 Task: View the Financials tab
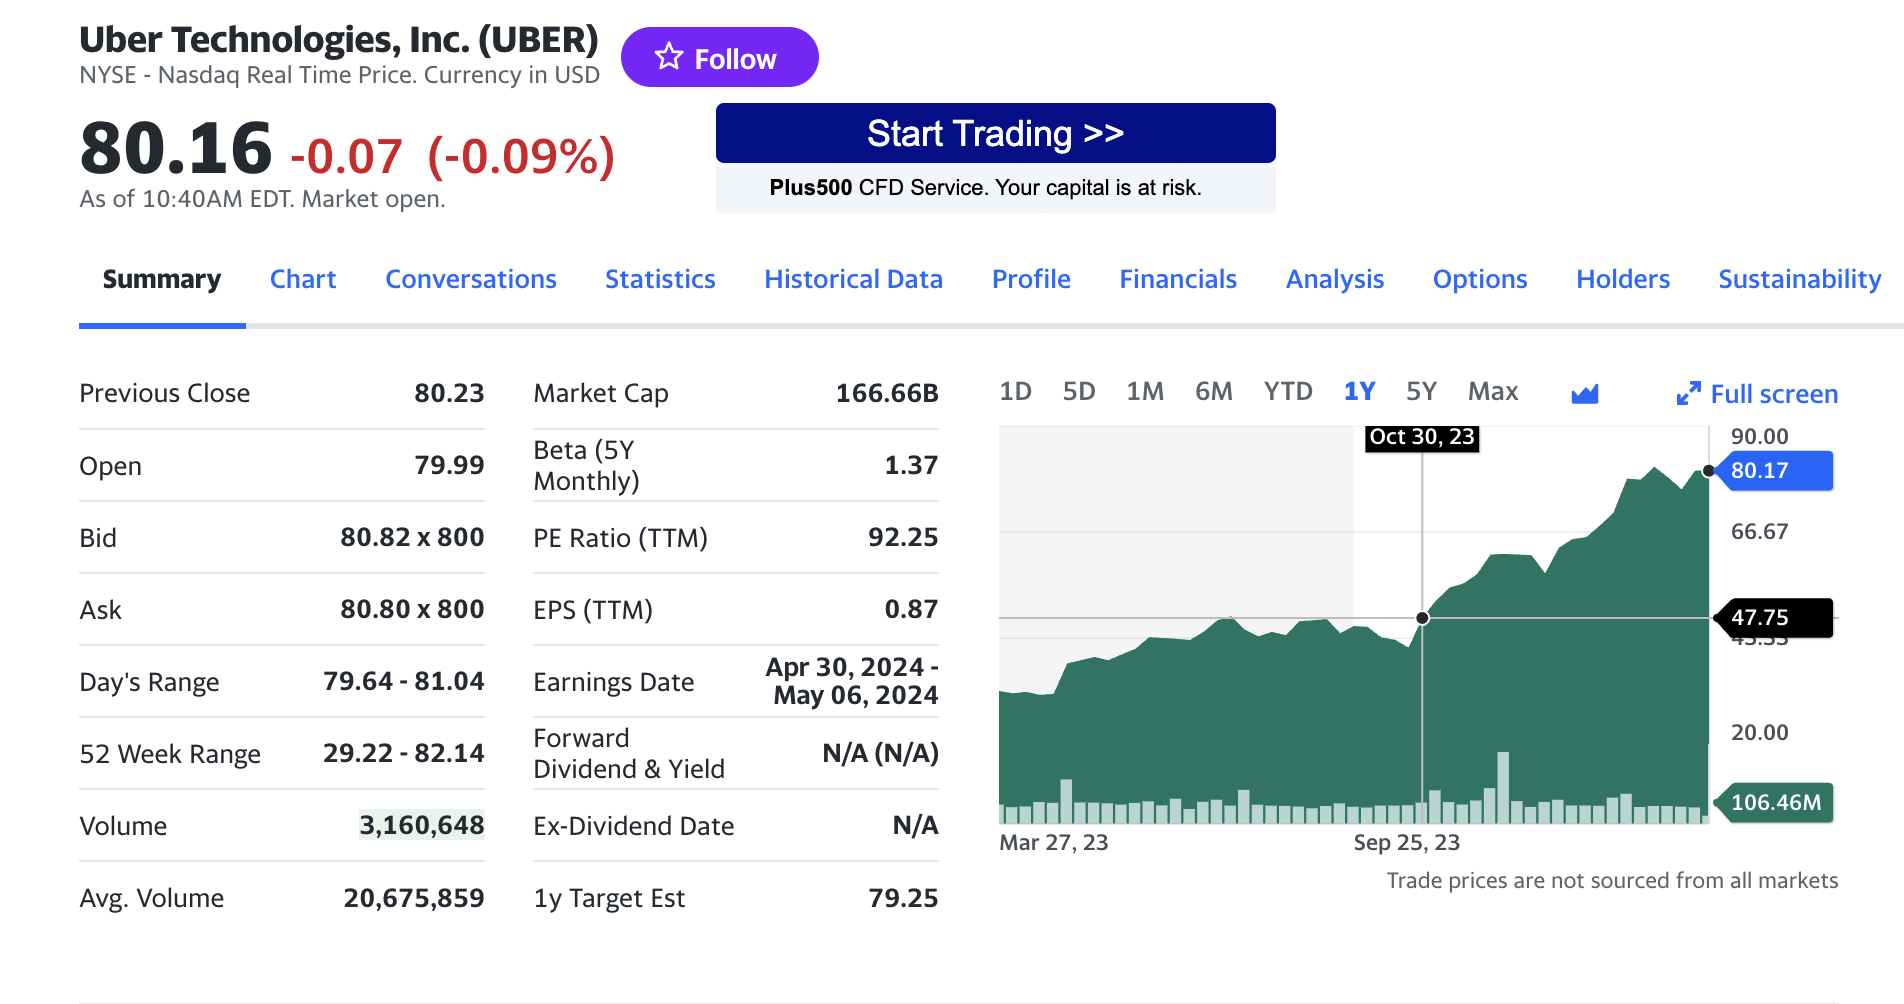(1178, 279)
